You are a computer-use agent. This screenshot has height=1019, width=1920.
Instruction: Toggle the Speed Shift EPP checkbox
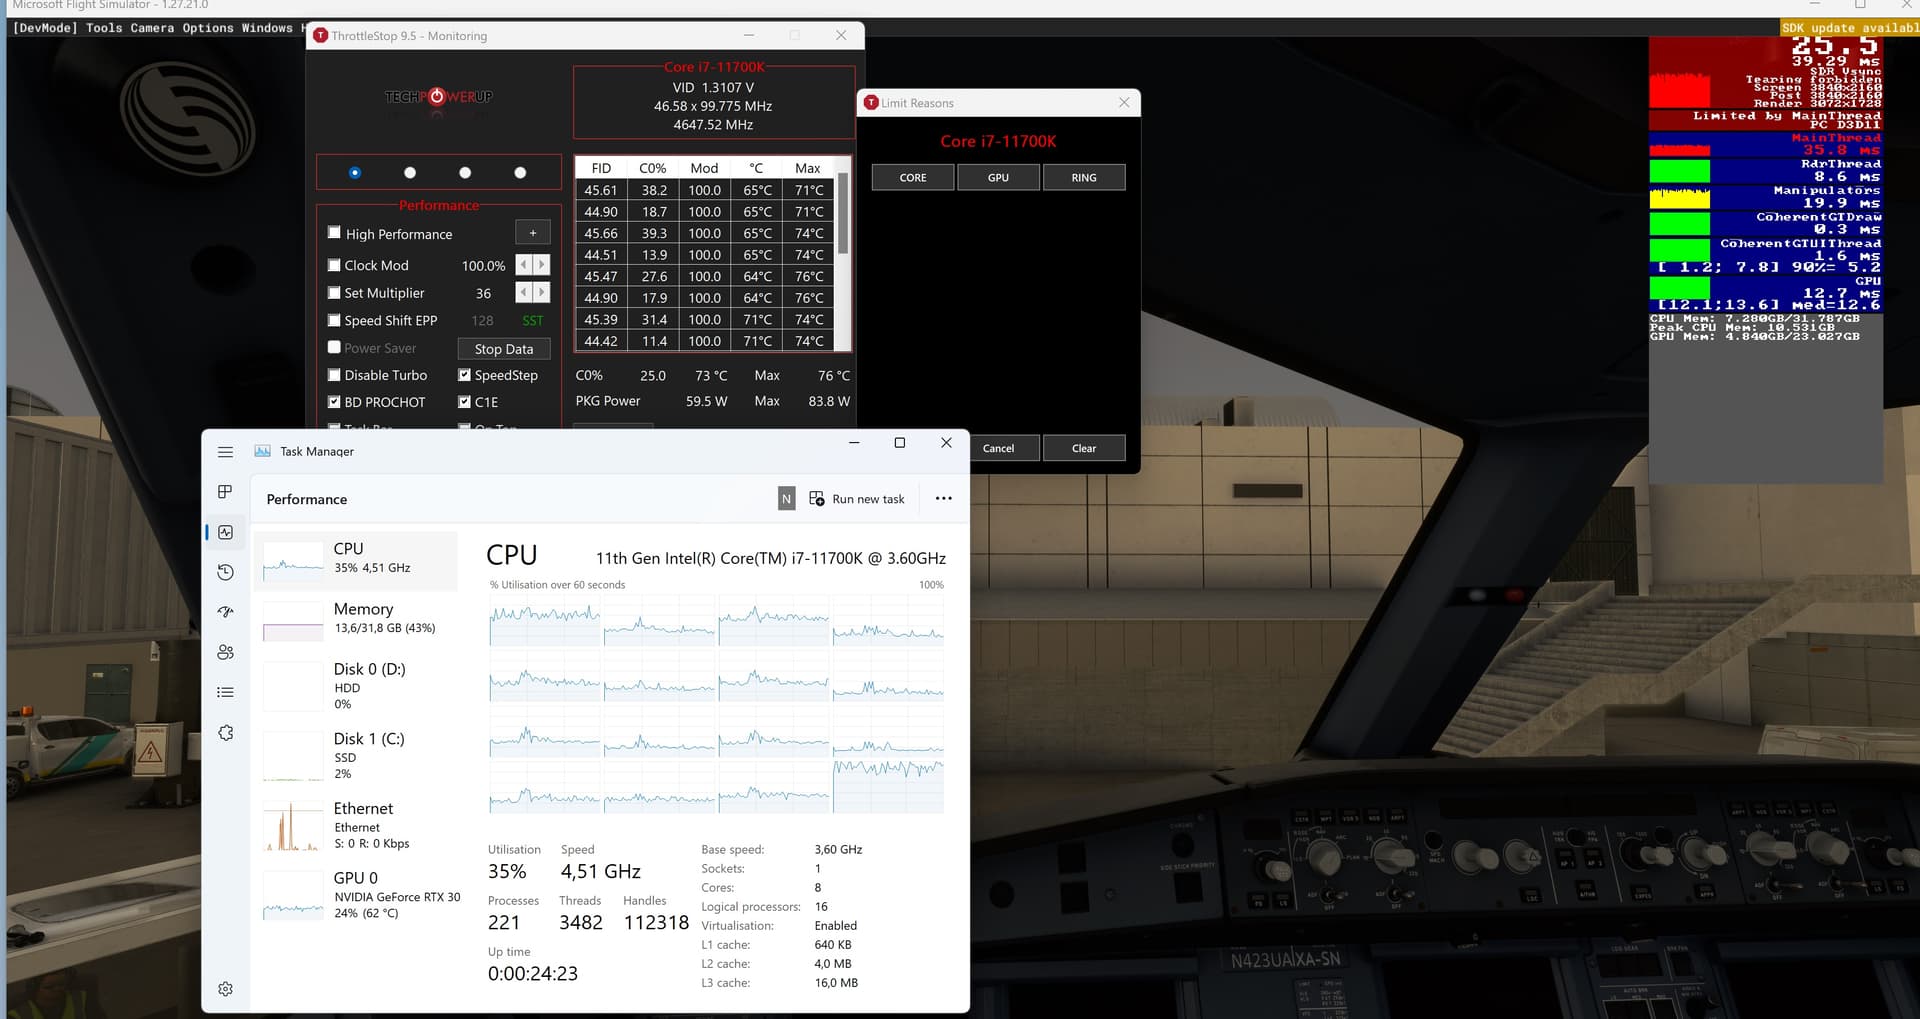pyautogui.click(x=334, y=320)
